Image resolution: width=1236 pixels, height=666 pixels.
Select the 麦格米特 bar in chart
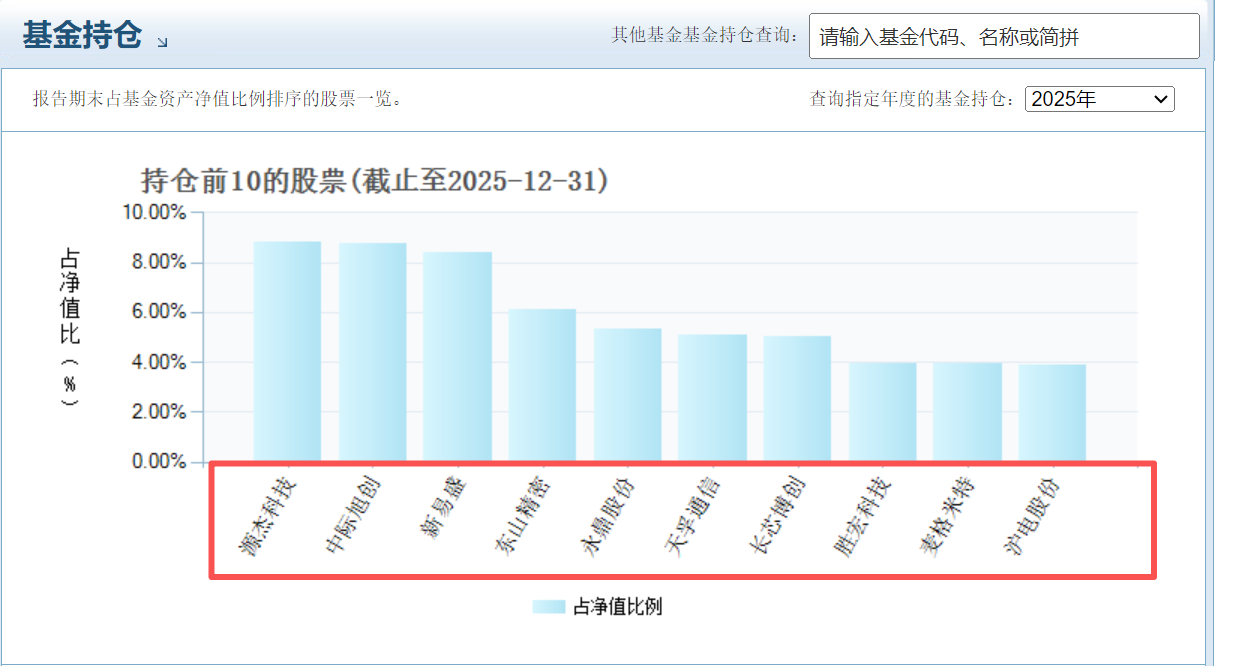(x=967, y=412)
